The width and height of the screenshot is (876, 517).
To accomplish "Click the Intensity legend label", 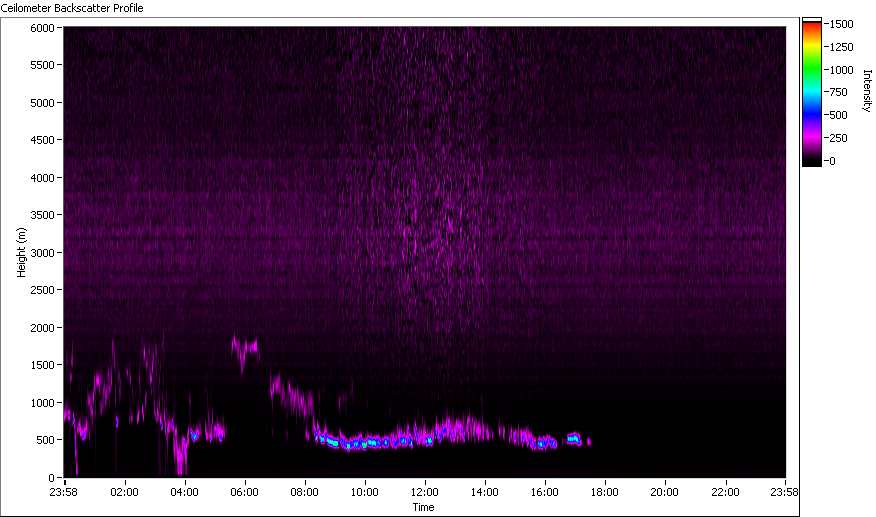I will pyautogui.click(x=867, y=91).
